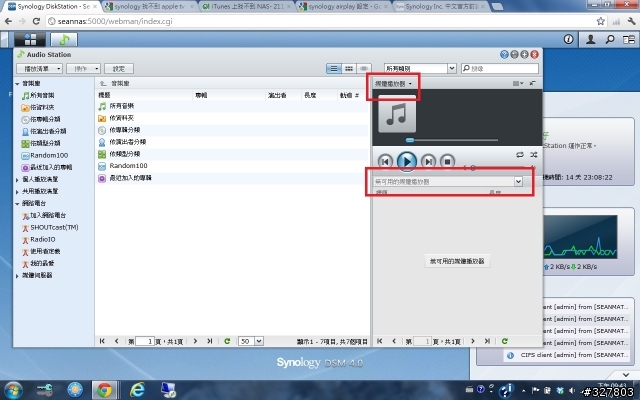Collapse the 音樂庫 tree node

(17, 84)
